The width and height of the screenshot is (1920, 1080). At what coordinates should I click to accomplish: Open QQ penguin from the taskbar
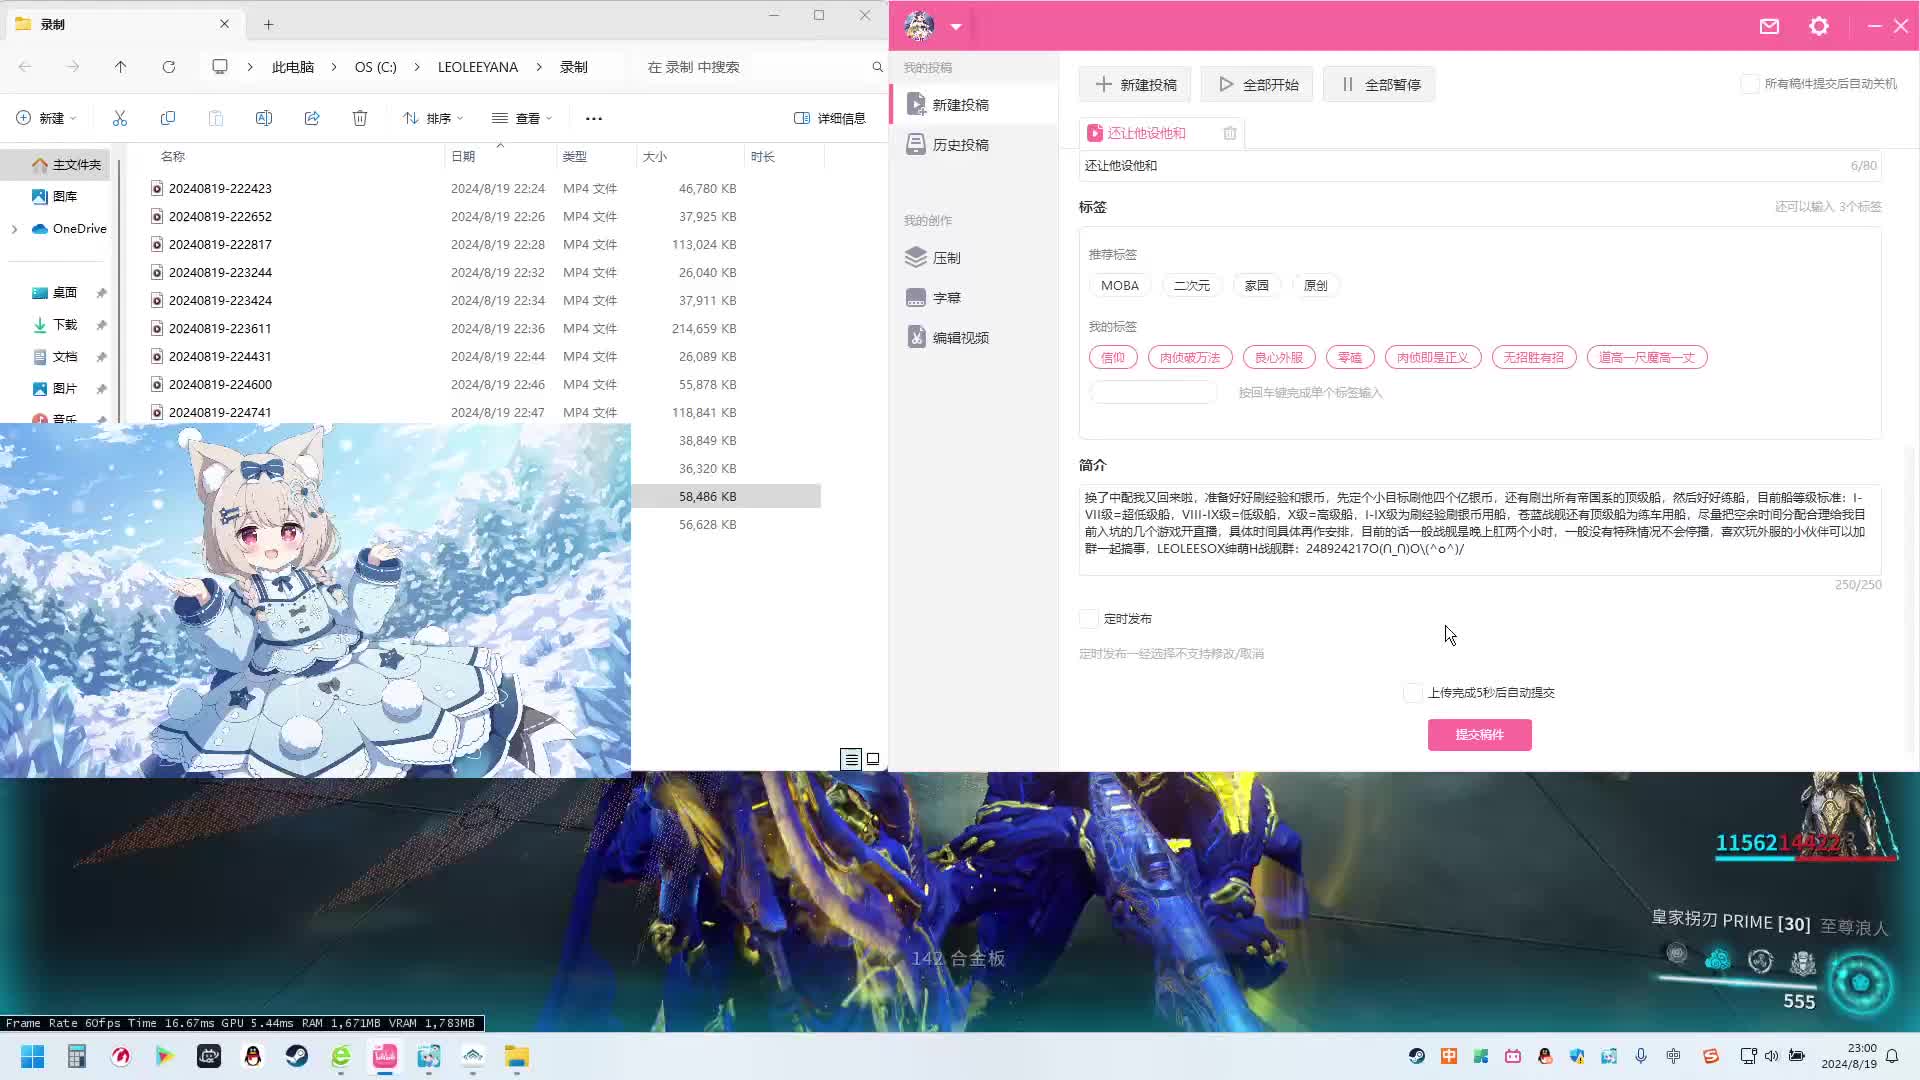(253, 1056)
